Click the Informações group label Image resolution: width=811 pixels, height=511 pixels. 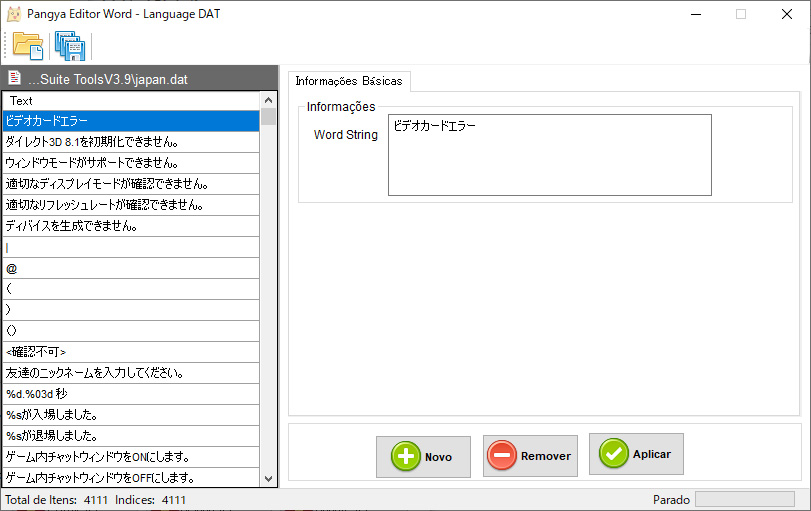341,107
